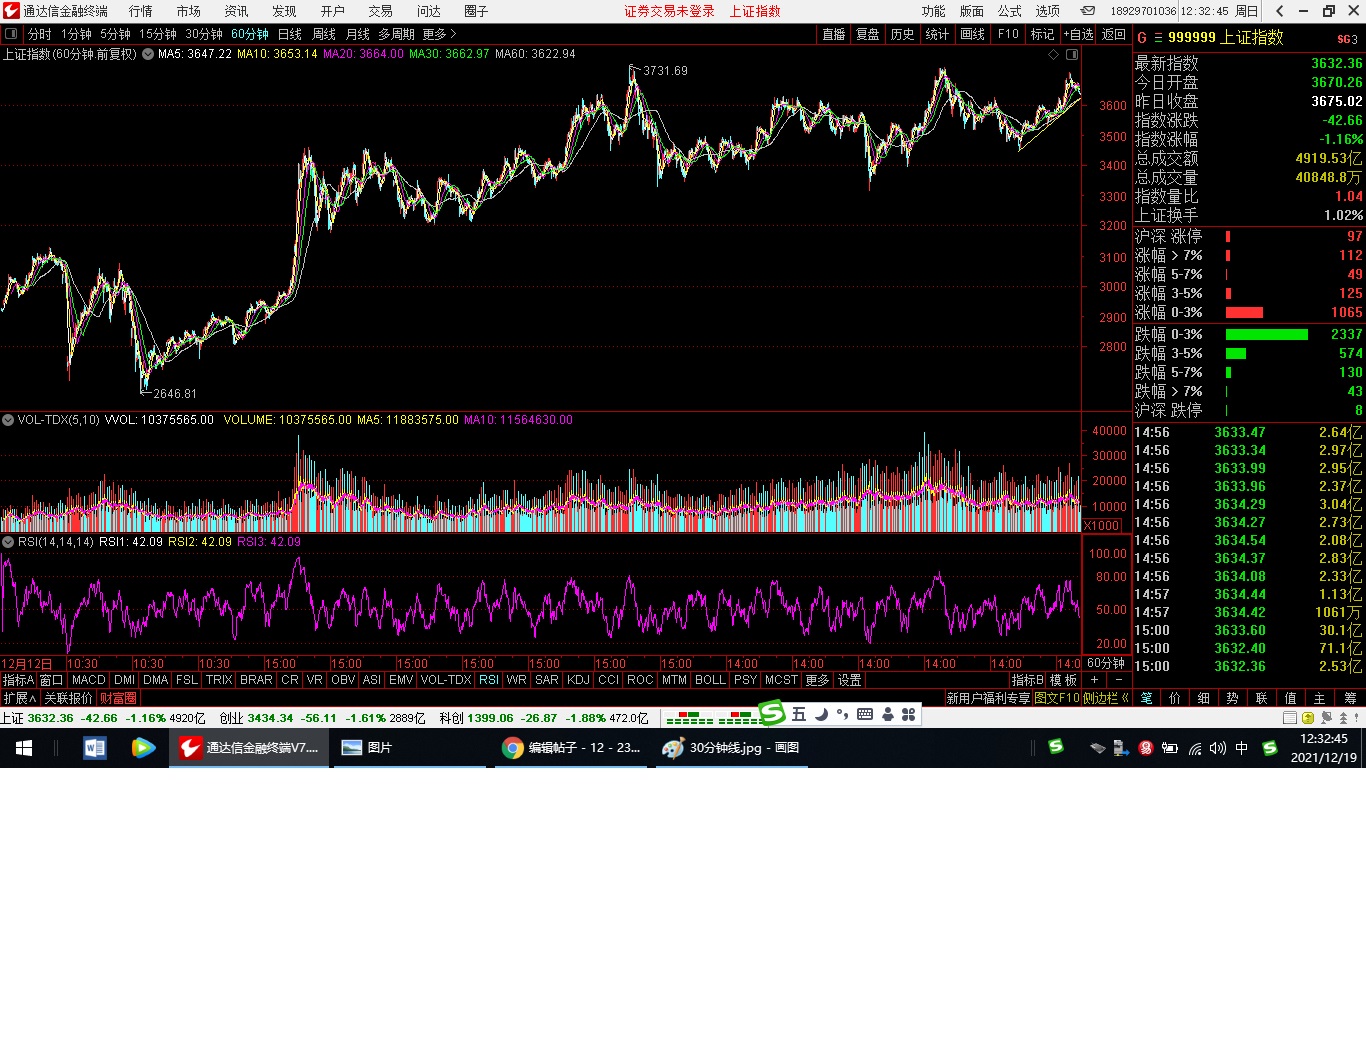Switch chart period to 15分钟

click(x=157, y=34)
